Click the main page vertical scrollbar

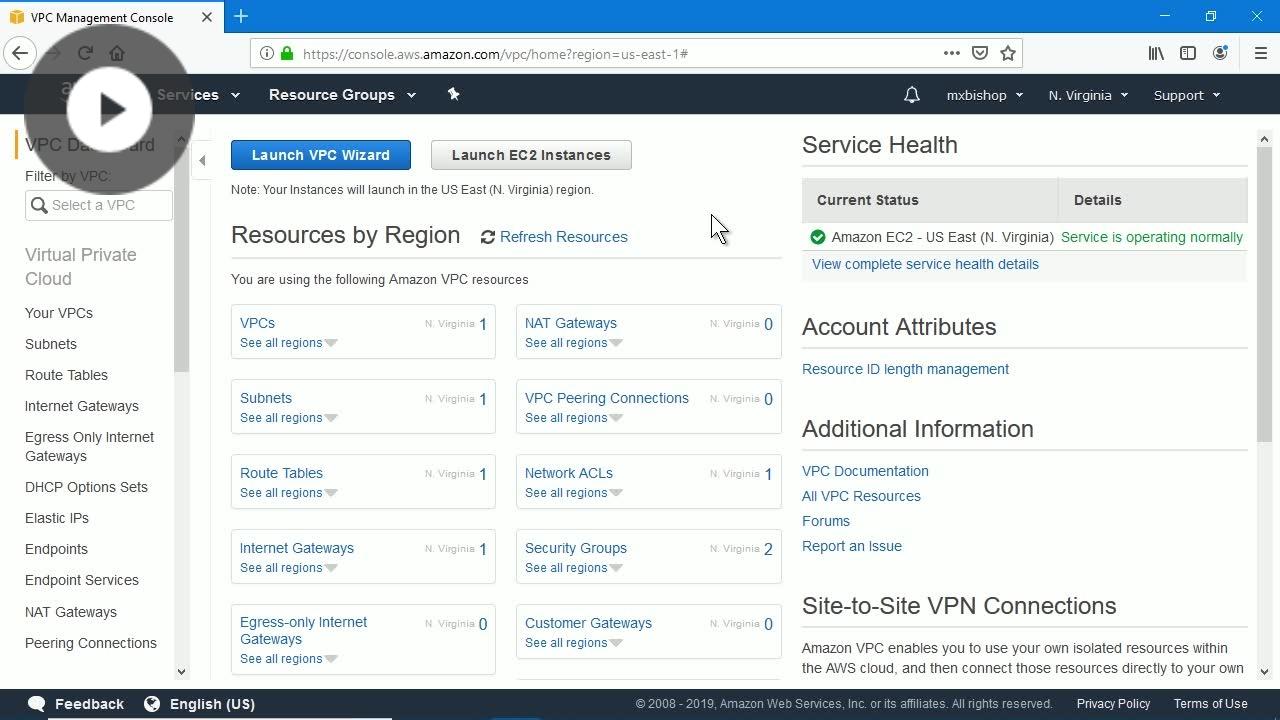tap(1264, 295)
